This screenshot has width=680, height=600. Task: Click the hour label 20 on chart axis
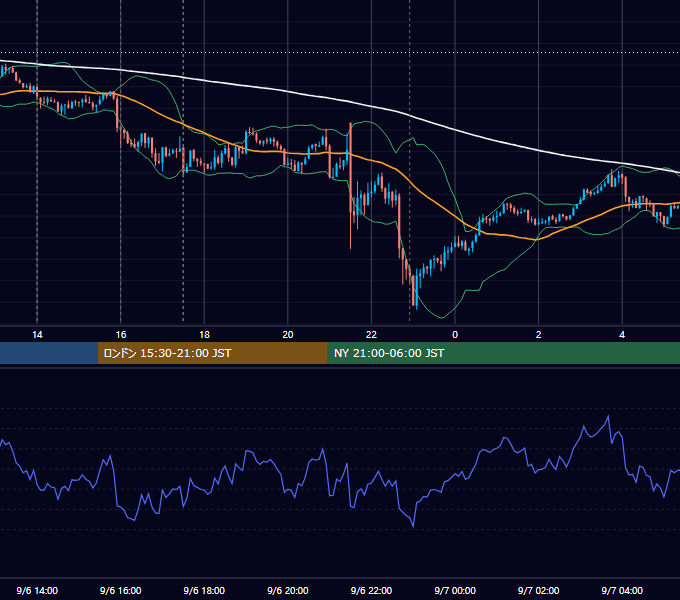point(288,335)
